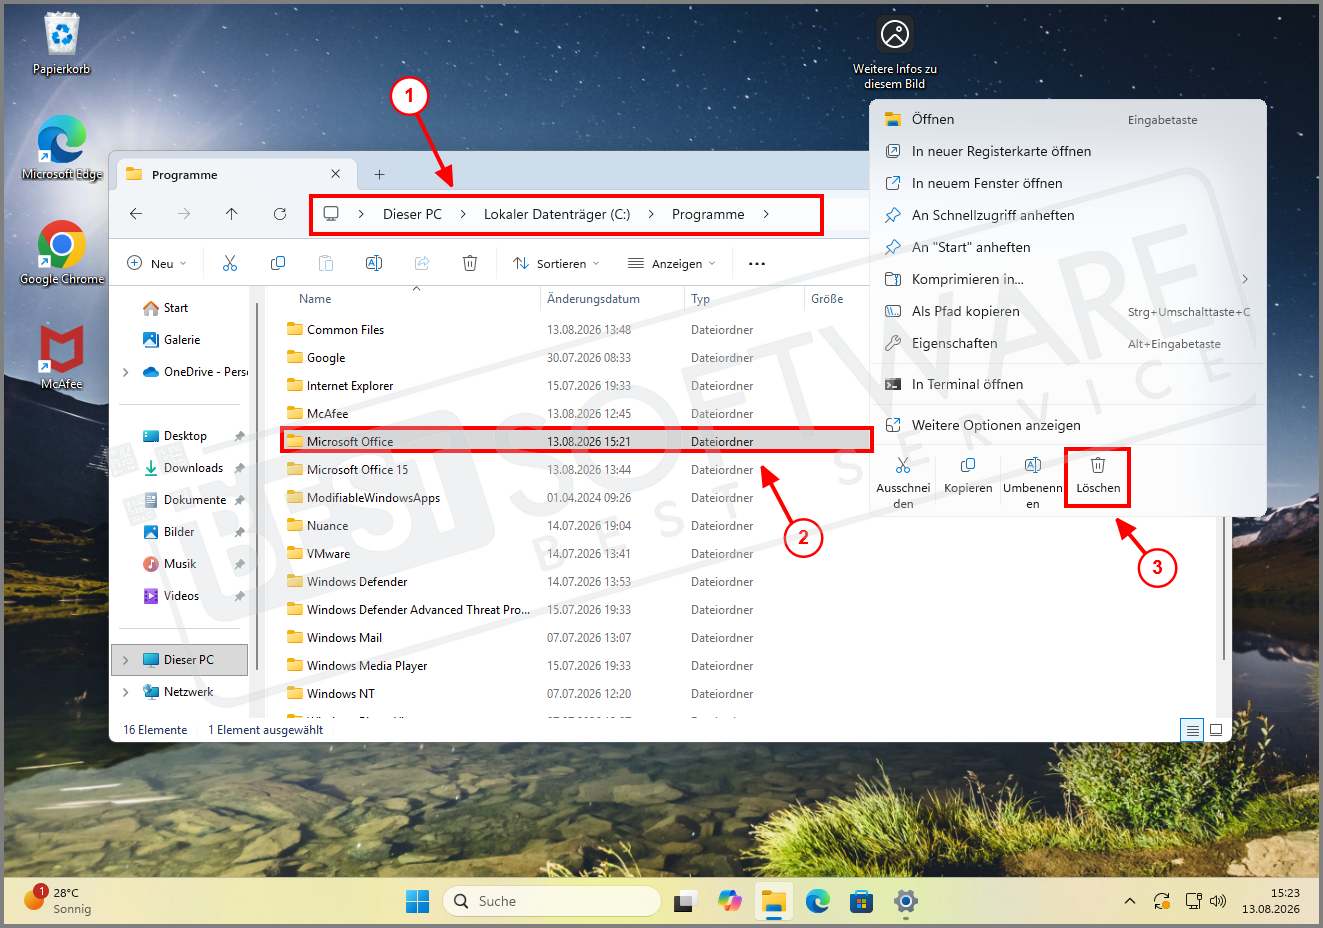Image resolution: width=1323 pixels, height=928 pixels.
Task: Show hidden tray icons chevron
Action: click(x=1130, y=901)
